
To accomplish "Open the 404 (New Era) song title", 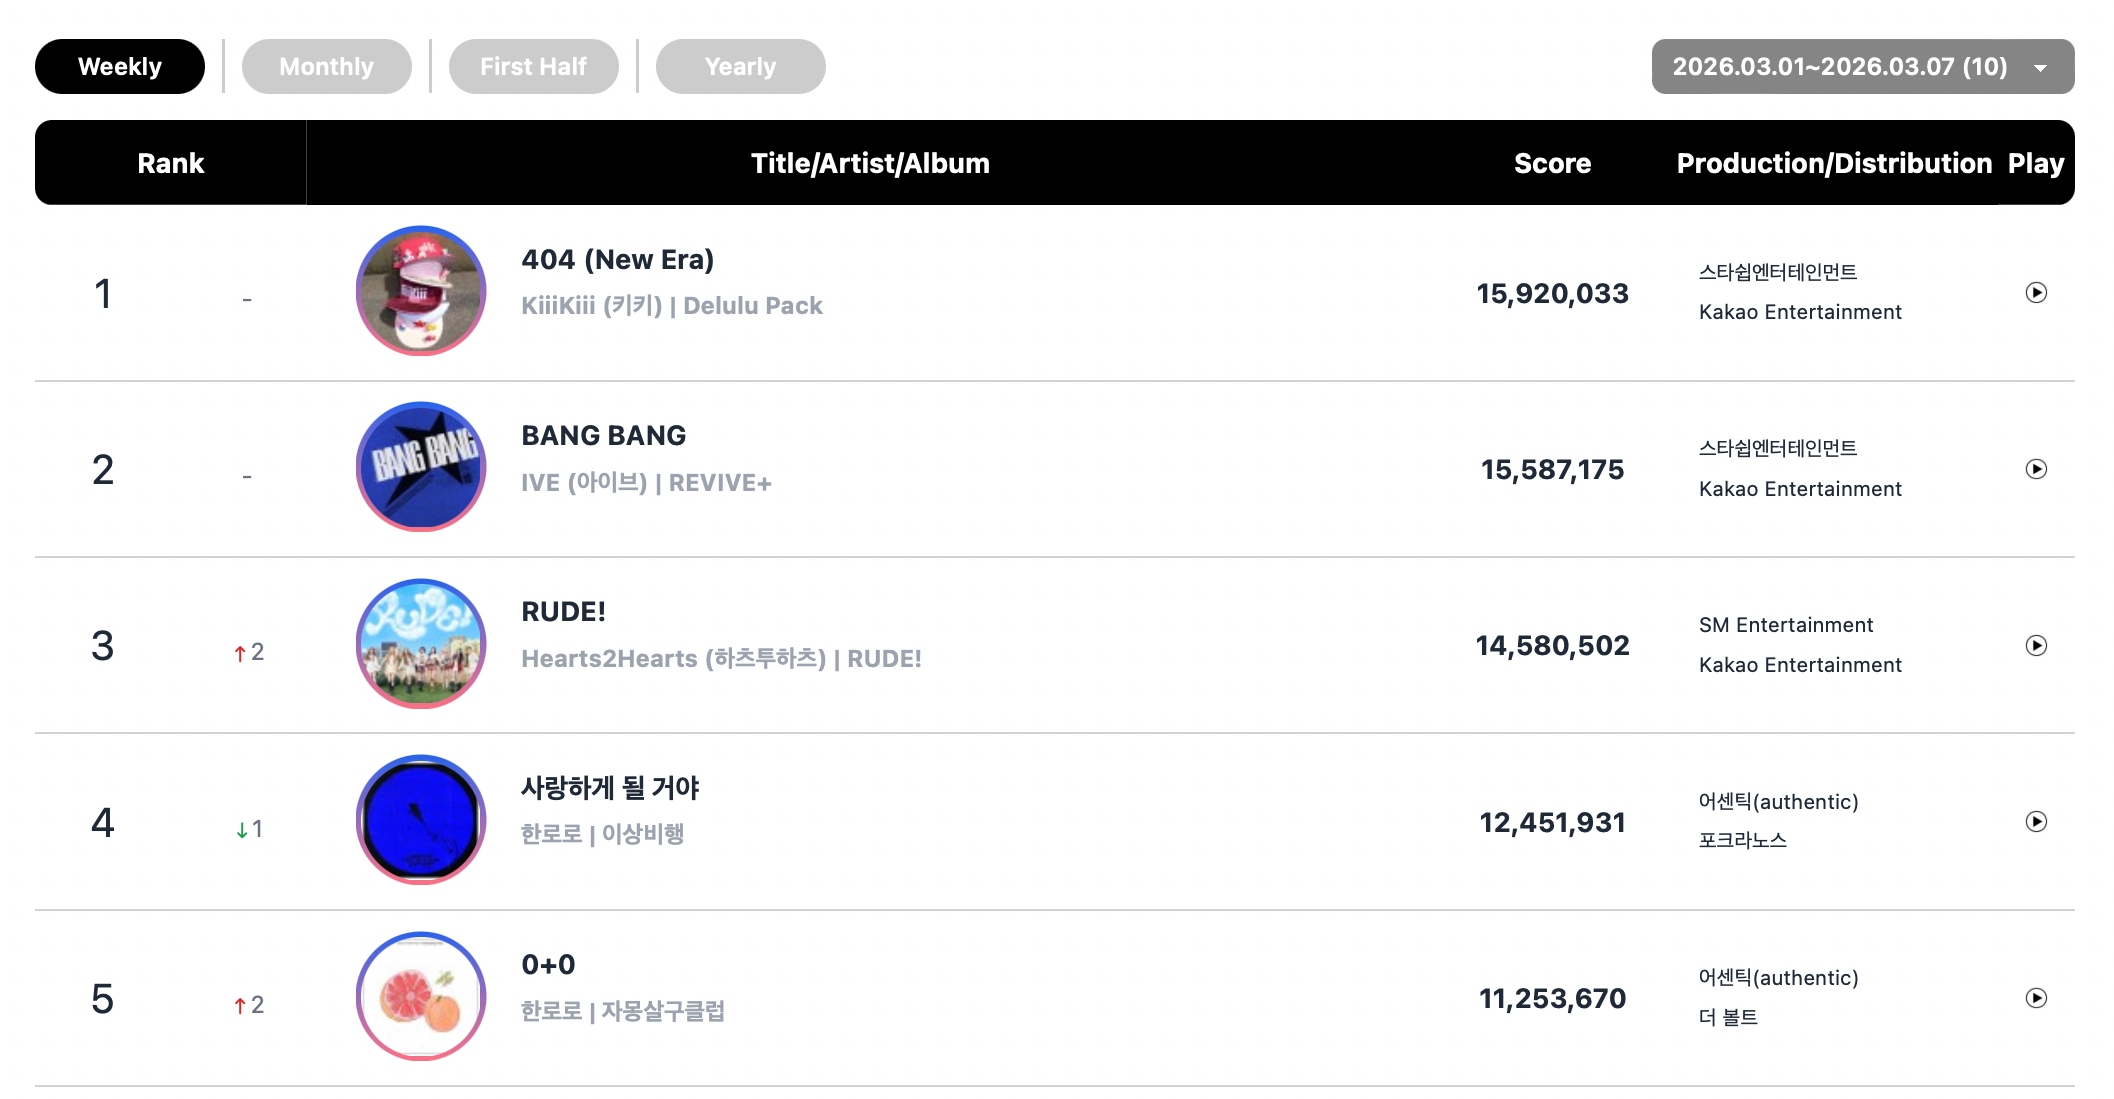I will coord(617,260).
